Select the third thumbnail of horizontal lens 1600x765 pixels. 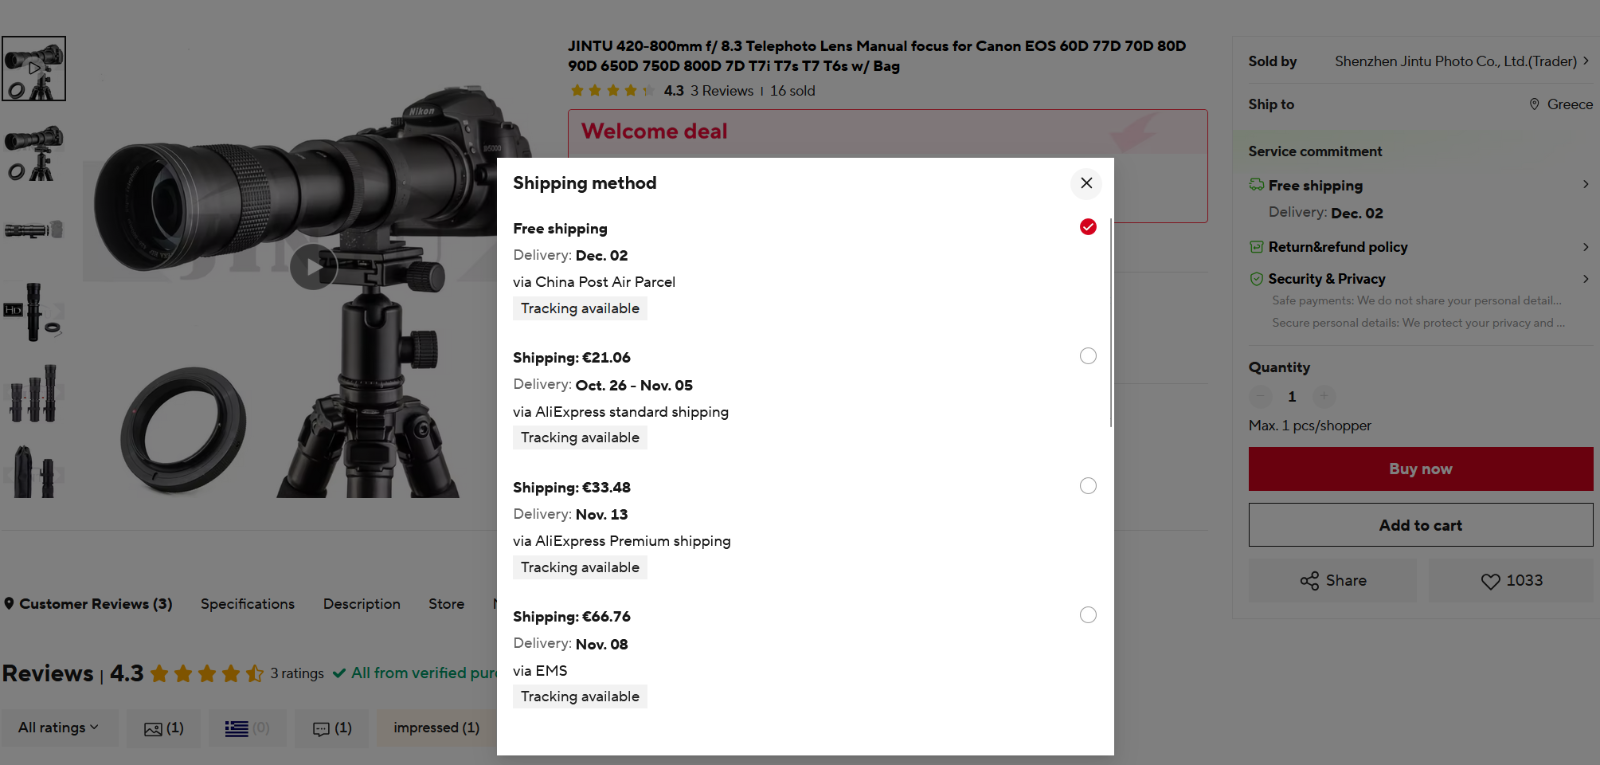[x=34, y=230]
